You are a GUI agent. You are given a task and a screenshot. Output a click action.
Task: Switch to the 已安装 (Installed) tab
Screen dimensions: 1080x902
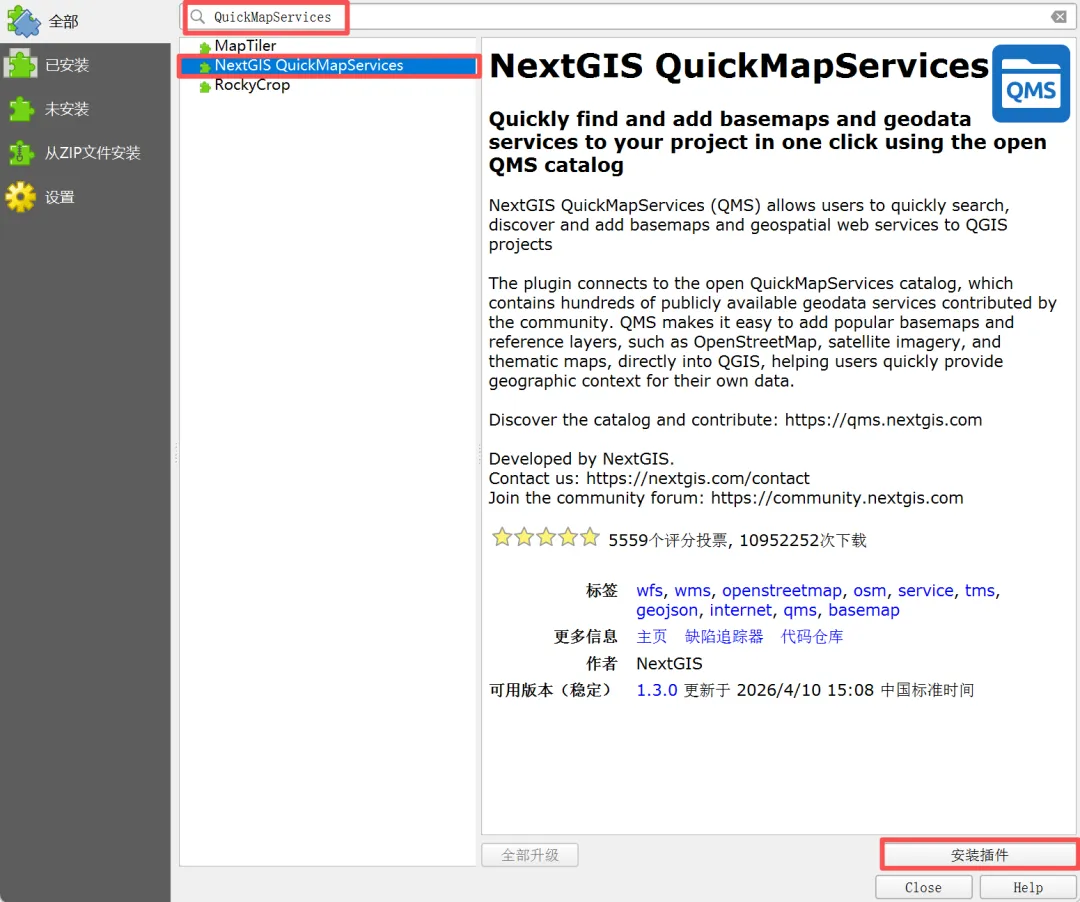point(85,65)
